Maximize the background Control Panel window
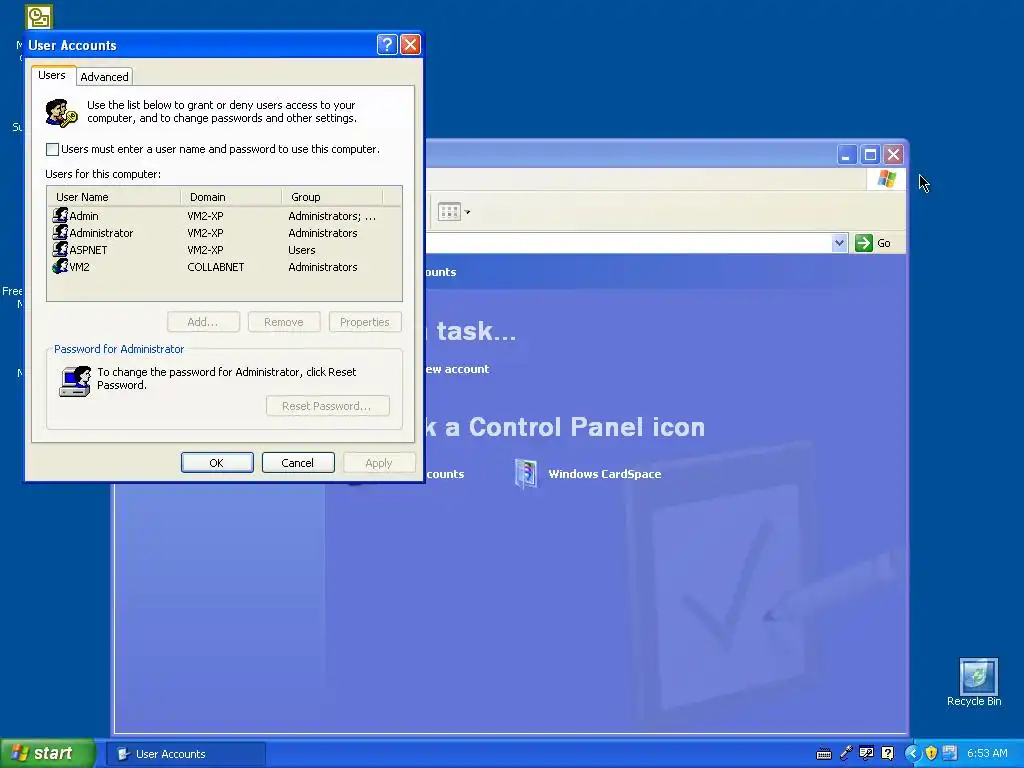The width and height of the screenshot is (1024, 768). tap(871, 155)
